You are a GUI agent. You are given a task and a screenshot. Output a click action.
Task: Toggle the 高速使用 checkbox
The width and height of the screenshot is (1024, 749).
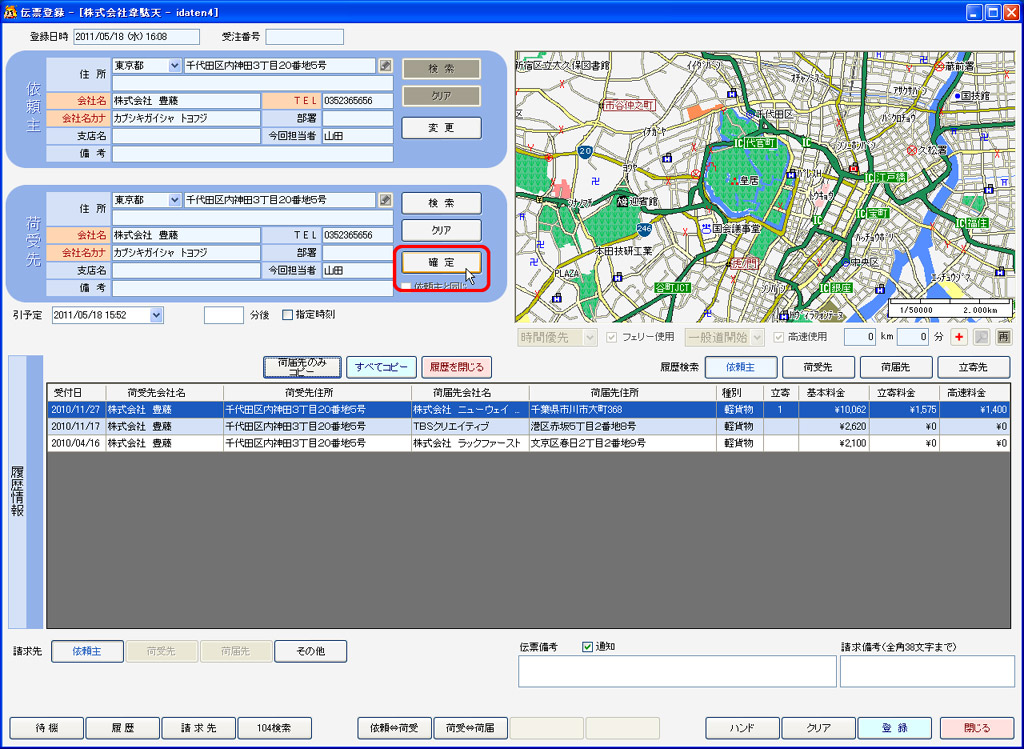point(778,338)
